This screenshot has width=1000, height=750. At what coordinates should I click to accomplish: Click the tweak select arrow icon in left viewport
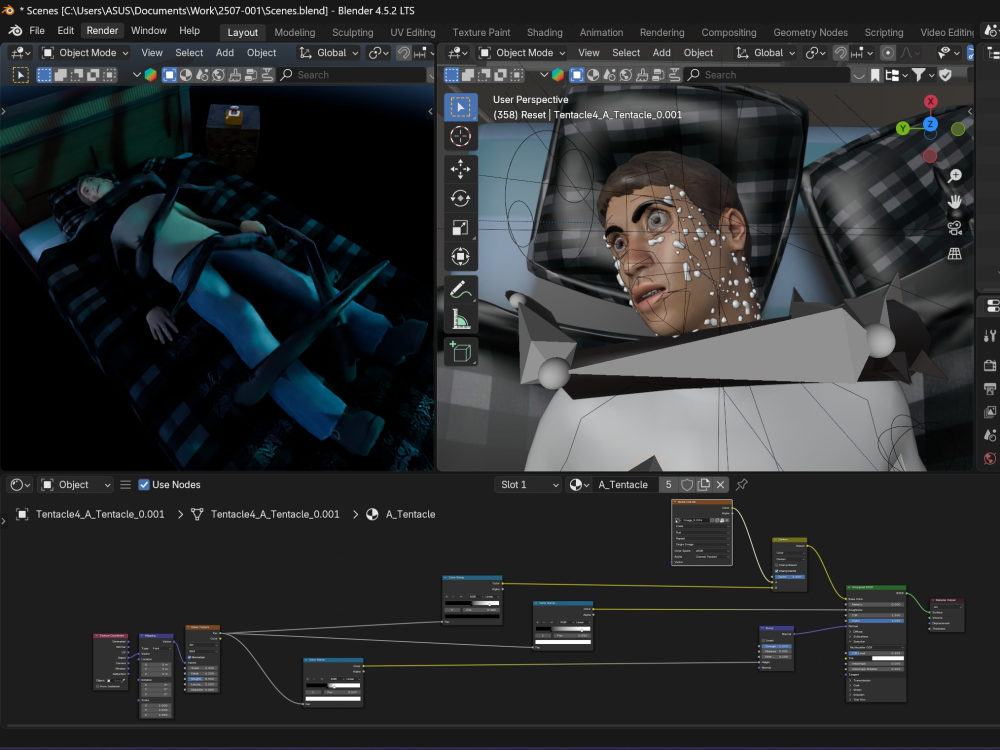coord(20,75)
